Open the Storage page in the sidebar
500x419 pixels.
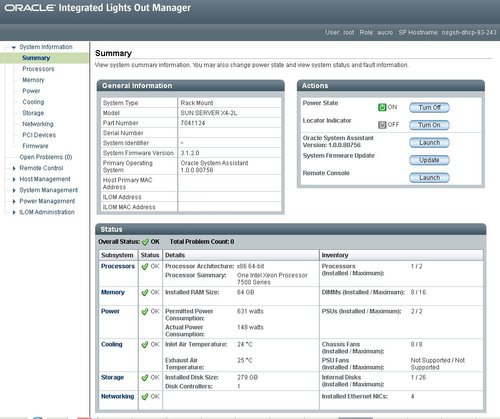click(x=33, y=113)
